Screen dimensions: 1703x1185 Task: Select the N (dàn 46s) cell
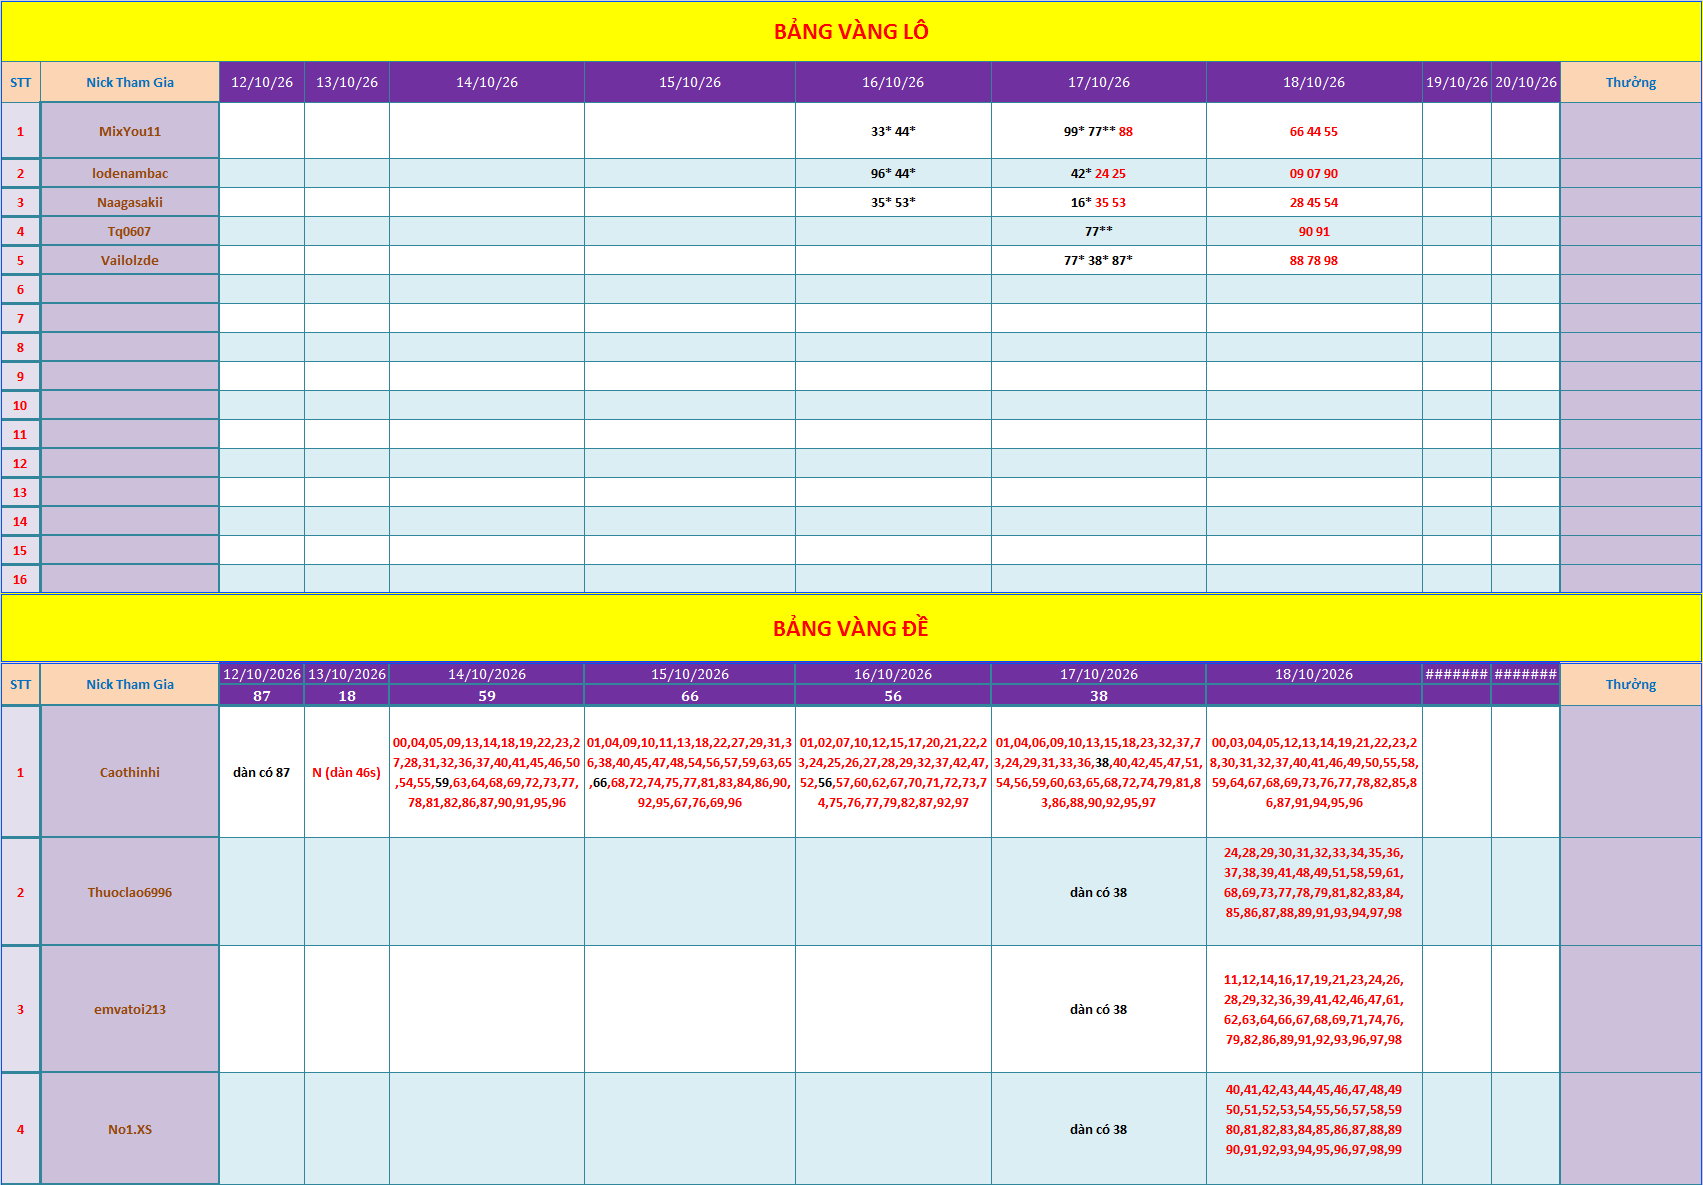(347, 772)
